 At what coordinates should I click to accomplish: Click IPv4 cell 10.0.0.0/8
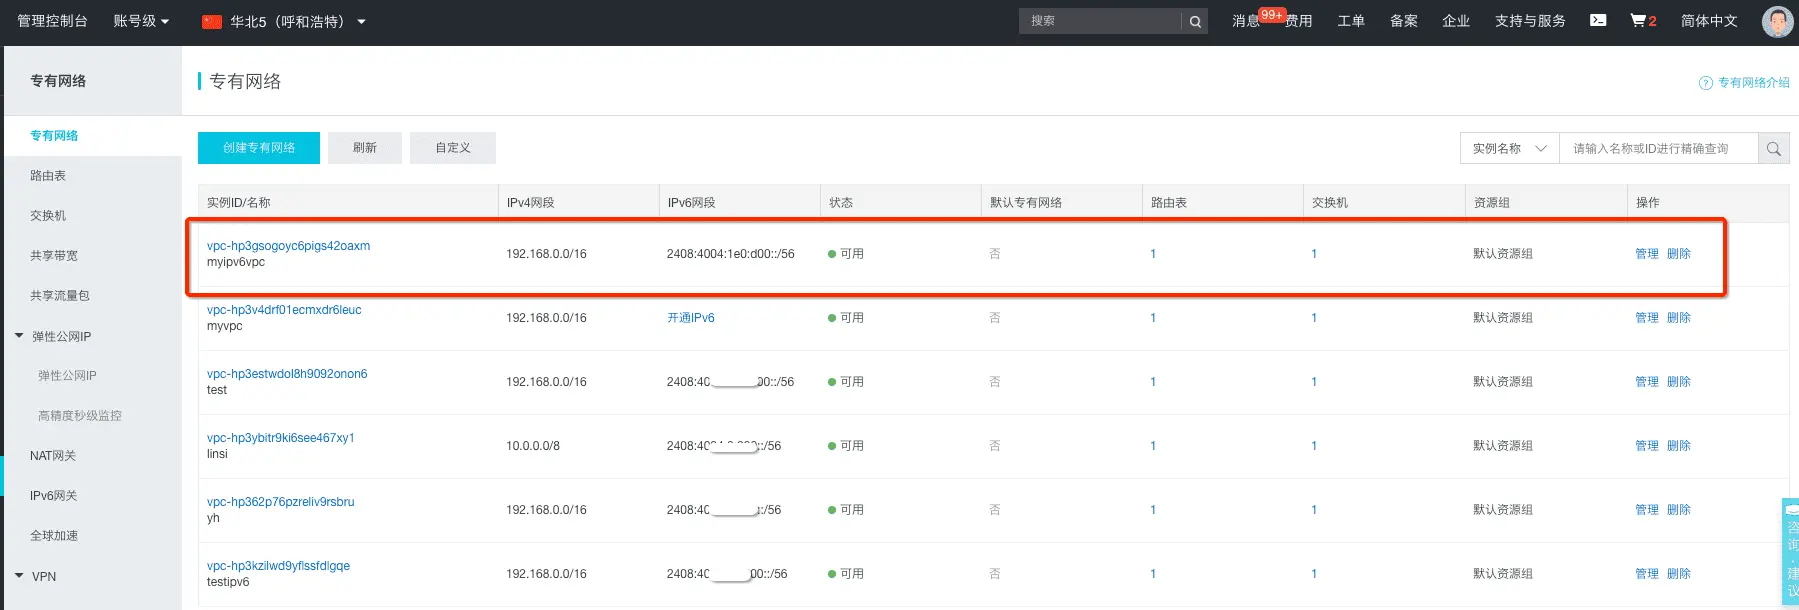[533, 446]
